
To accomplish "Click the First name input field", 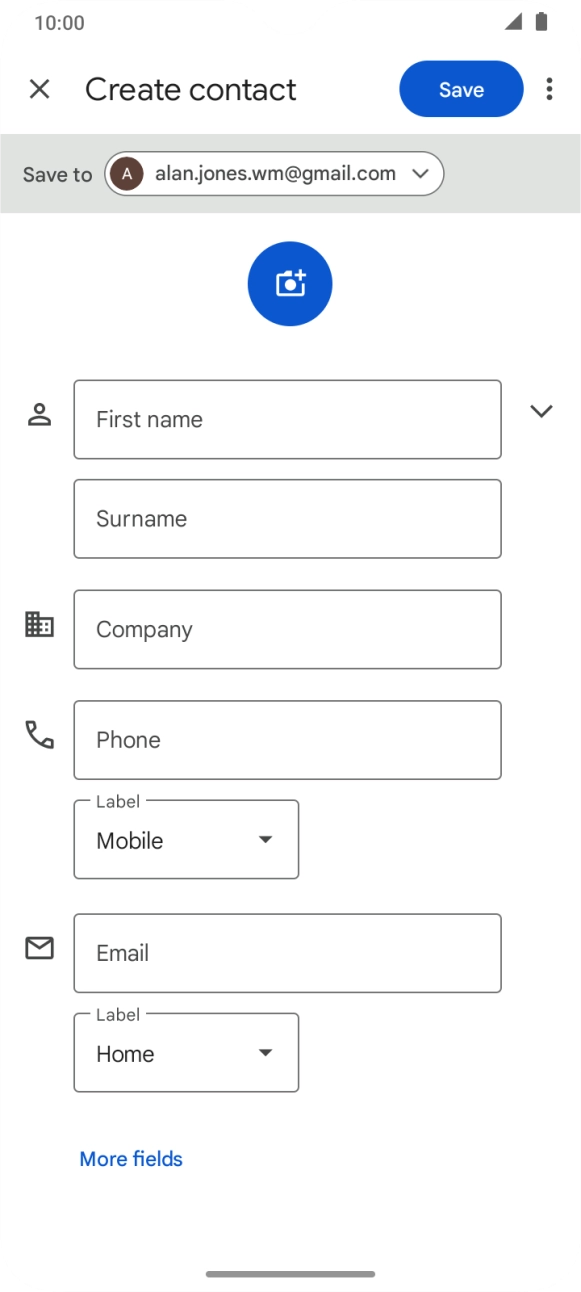I will (287, 419).
